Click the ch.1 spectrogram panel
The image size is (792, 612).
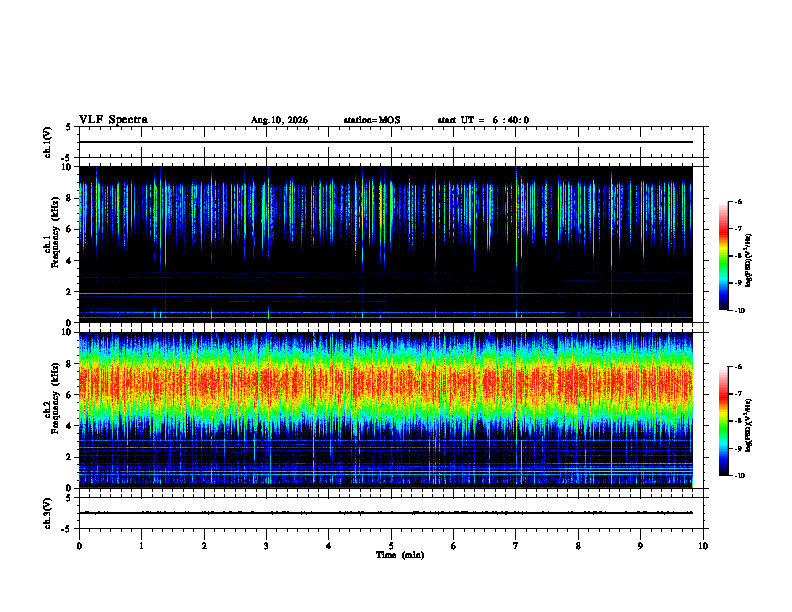pyautogui.click(x=385, y=244)
